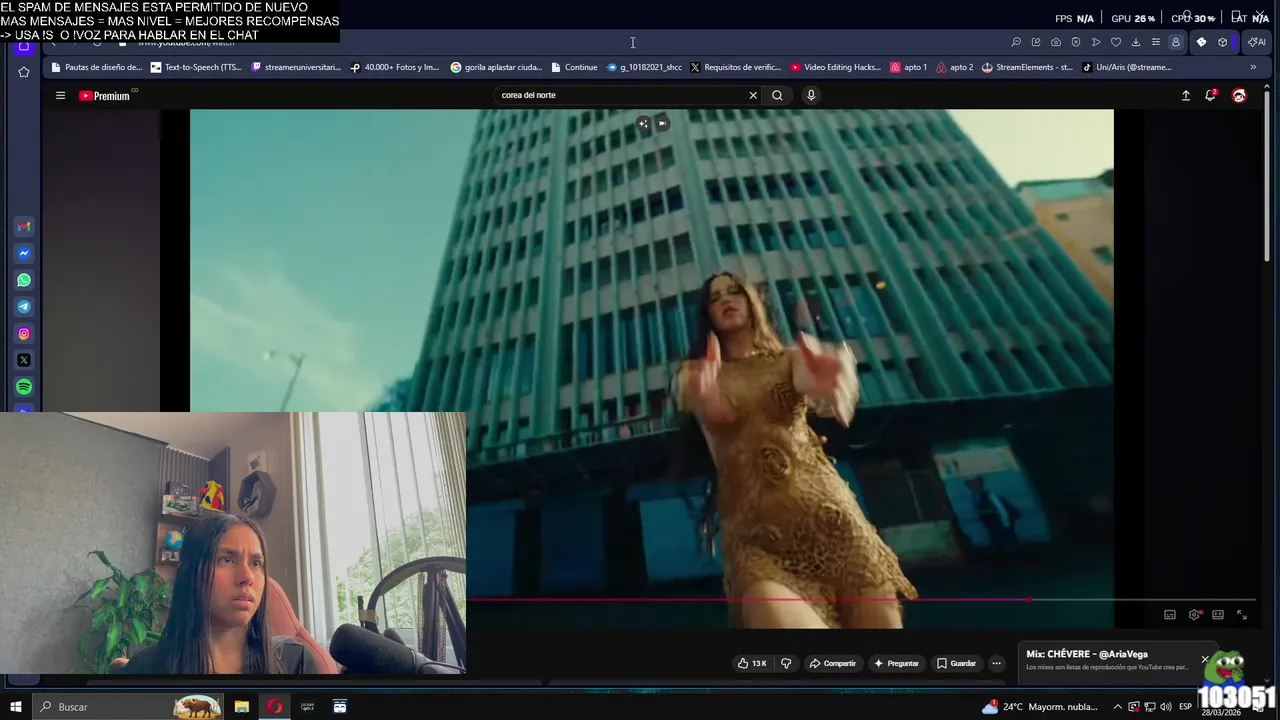Open Spotify in the Opera sidebar

24,387
